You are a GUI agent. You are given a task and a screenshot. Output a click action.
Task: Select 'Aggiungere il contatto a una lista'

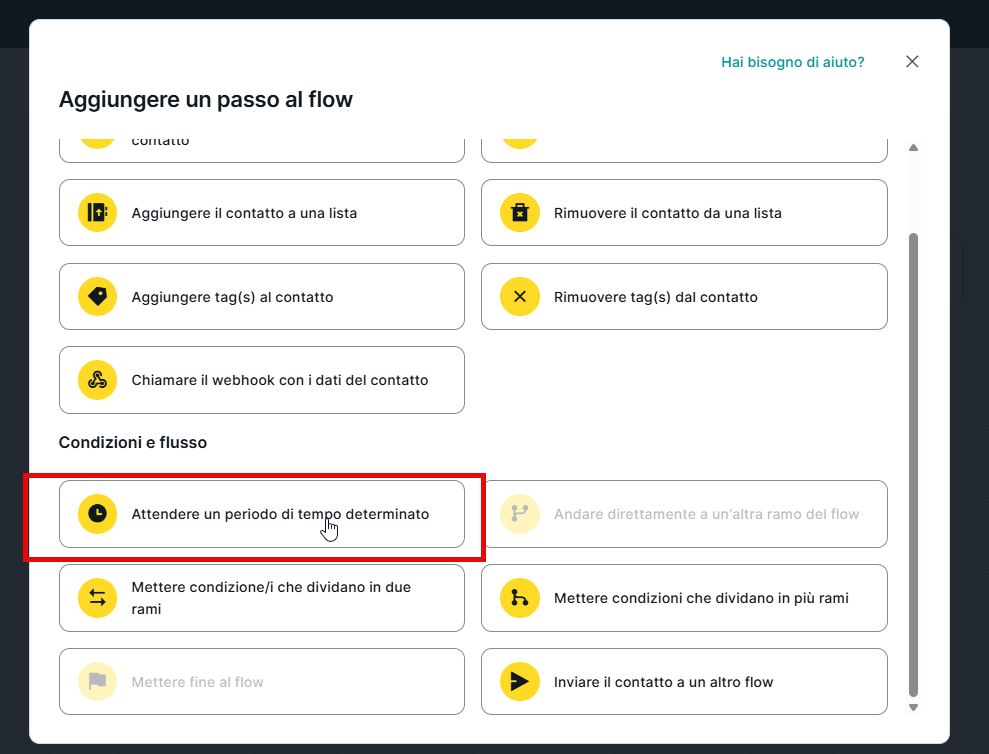tap(244, 213)
